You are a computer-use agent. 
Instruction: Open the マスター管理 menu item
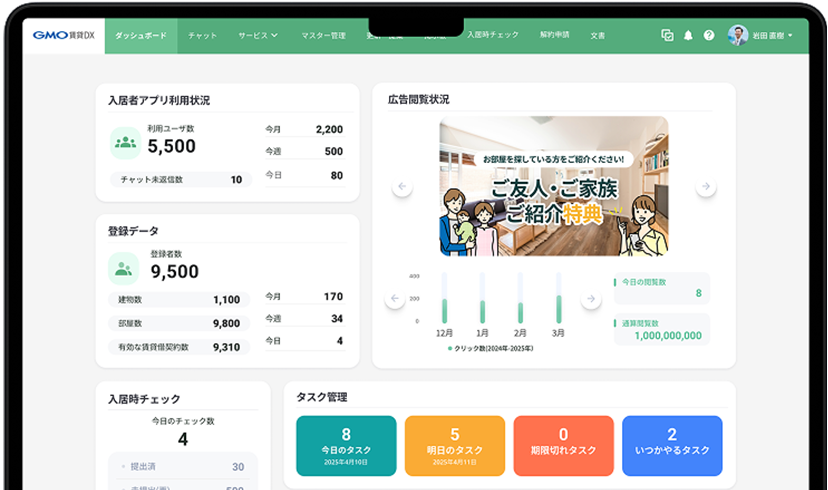tap(323, 35)
